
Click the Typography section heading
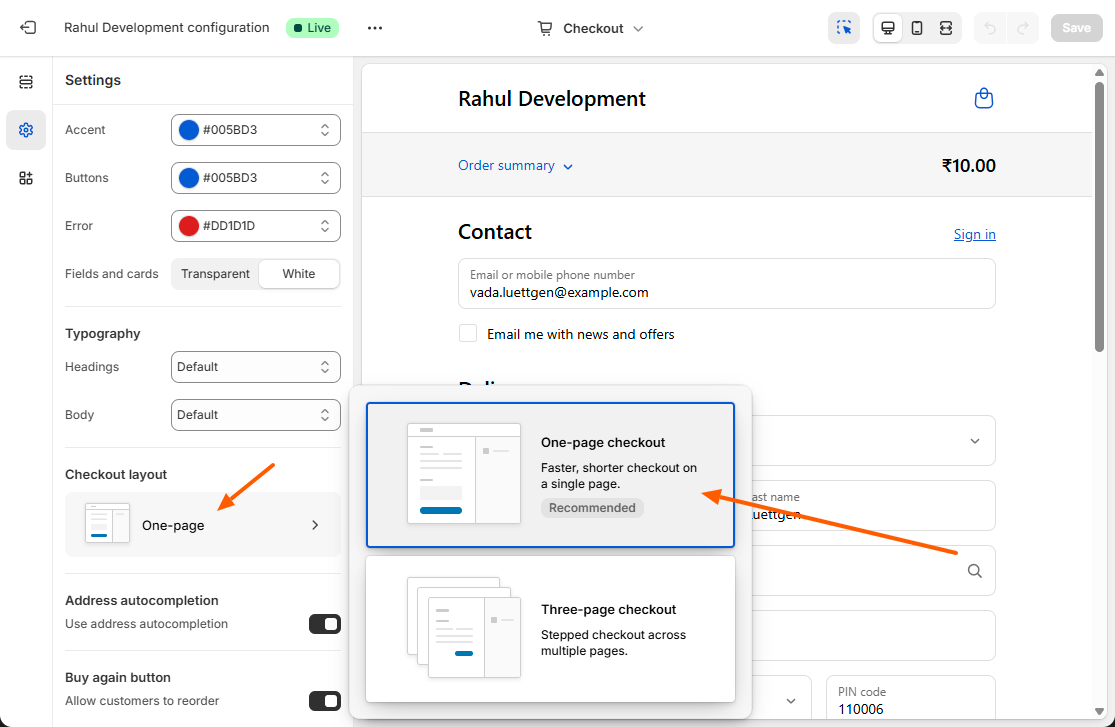point(102,334)
